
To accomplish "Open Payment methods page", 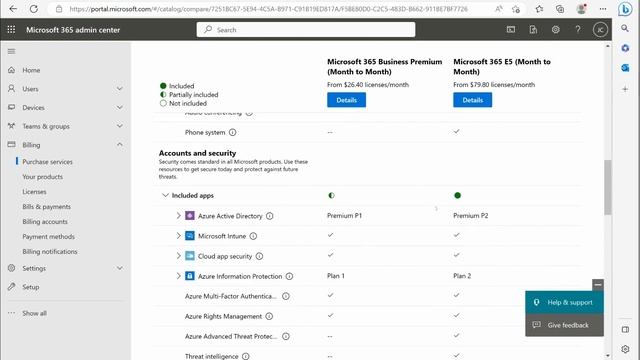I will [x=48, y=237].
